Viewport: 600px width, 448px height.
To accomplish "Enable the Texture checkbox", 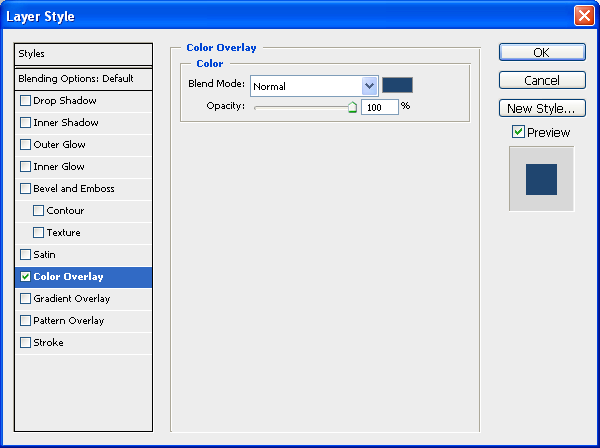I will 38,233.
